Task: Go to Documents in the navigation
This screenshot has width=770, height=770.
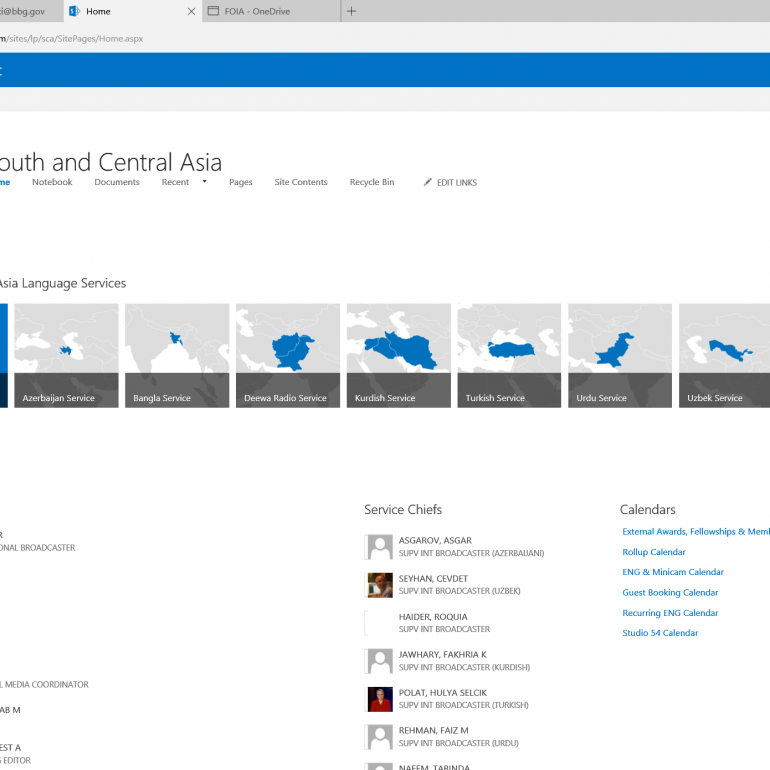Action: click(117, 182)
